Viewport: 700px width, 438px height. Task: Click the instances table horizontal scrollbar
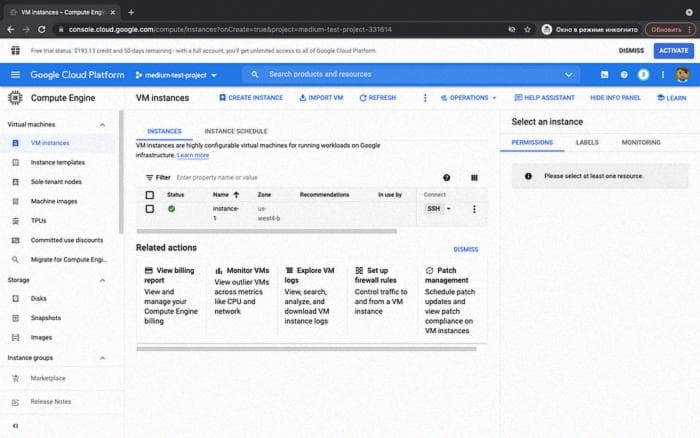pos(267,231)
